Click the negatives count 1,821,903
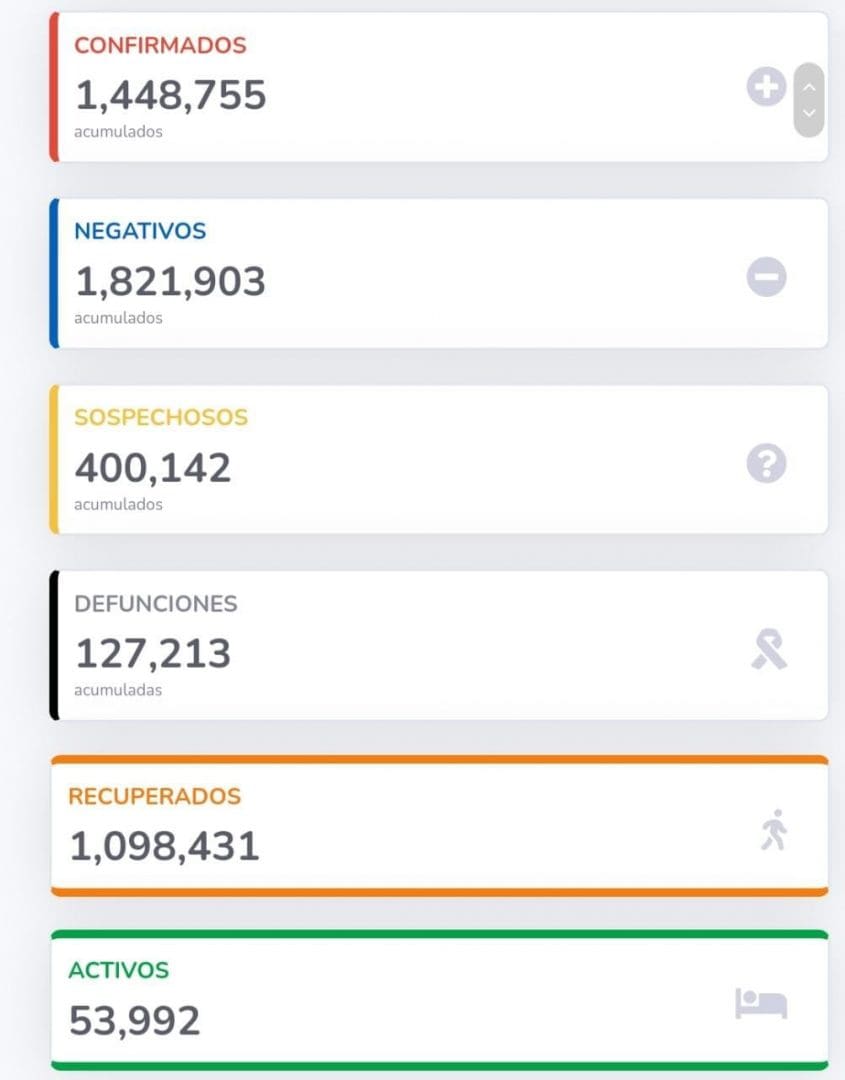The height and width of the screenshot is (1080, 845). [x=170, y=282]
